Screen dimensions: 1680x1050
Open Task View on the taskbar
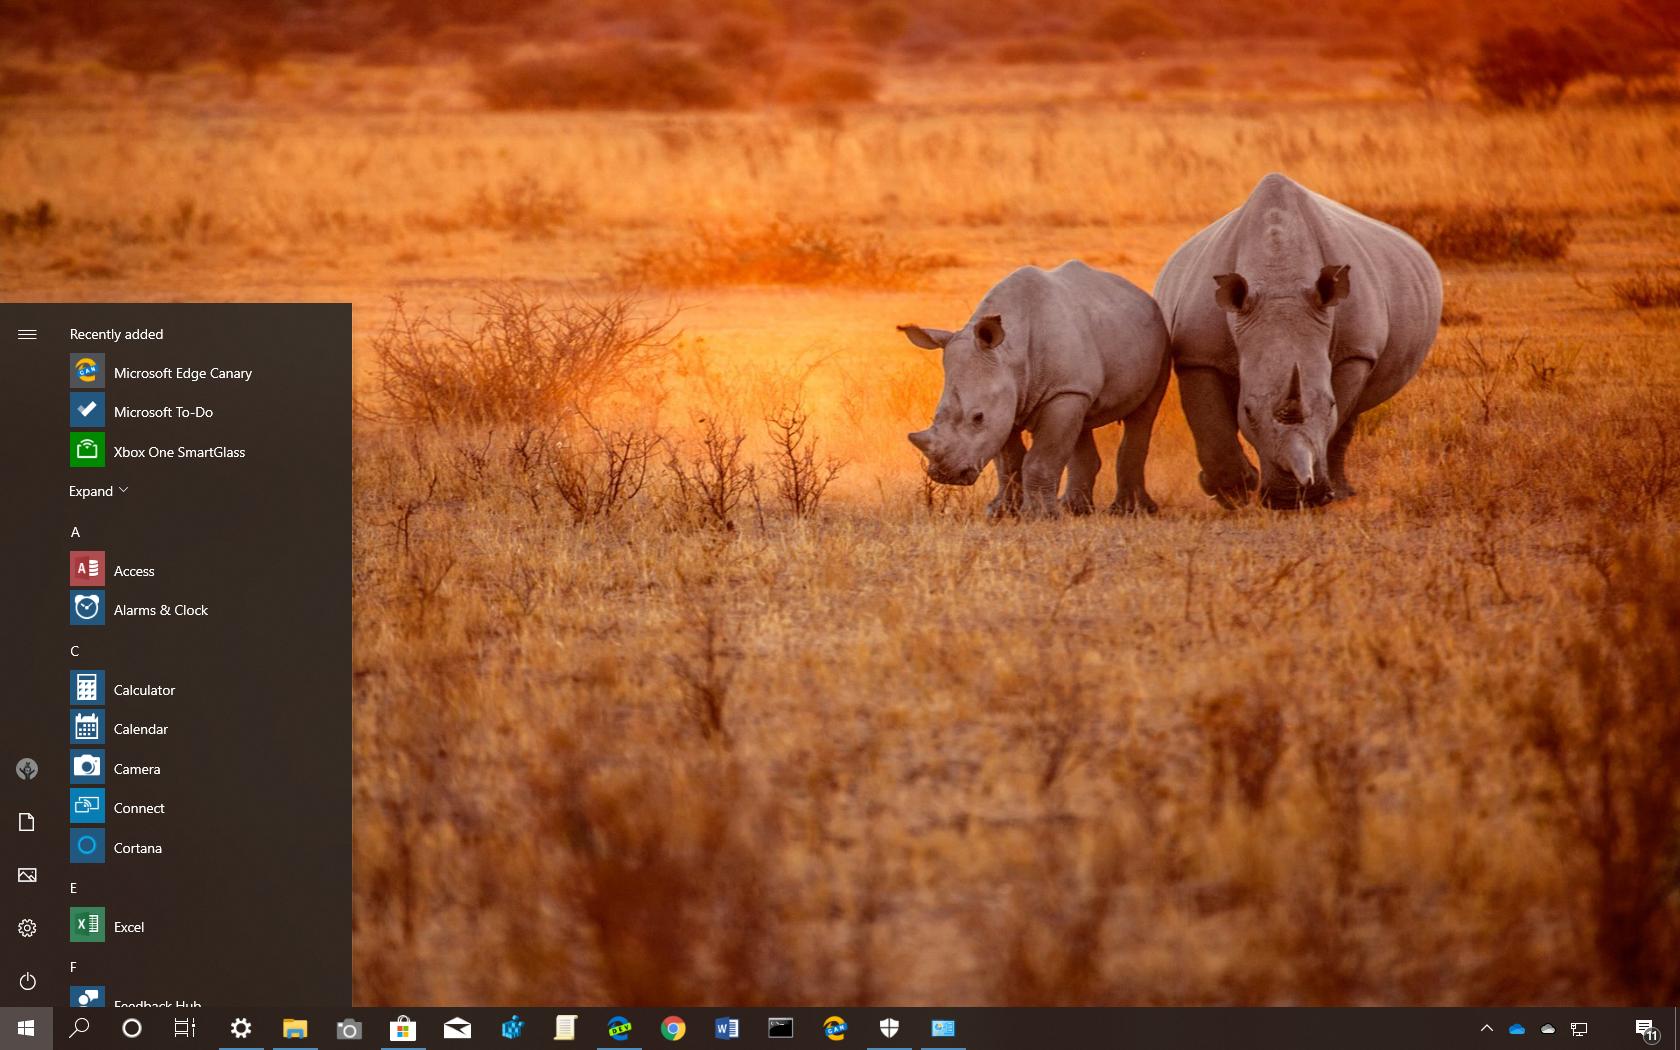pyautogui.click(x=185, y=1028)
